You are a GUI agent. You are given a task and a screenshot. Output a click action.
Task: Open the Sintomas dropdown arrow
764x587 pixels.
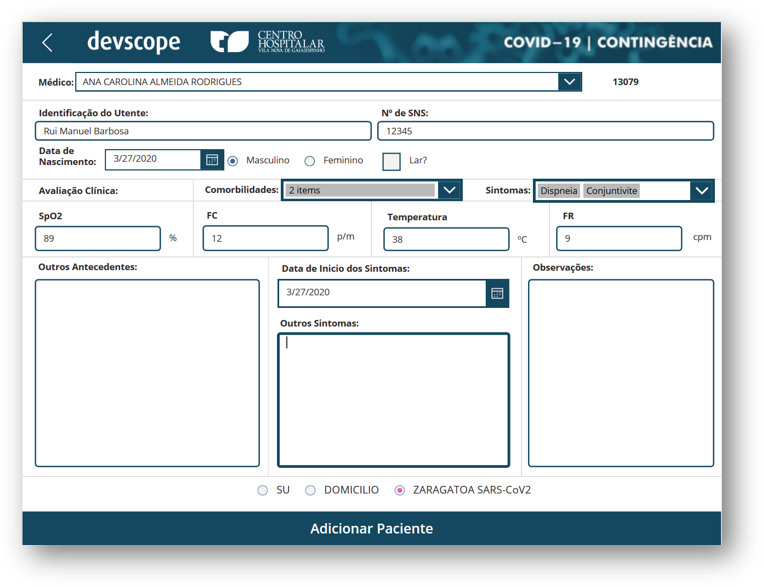pos(702,190)
